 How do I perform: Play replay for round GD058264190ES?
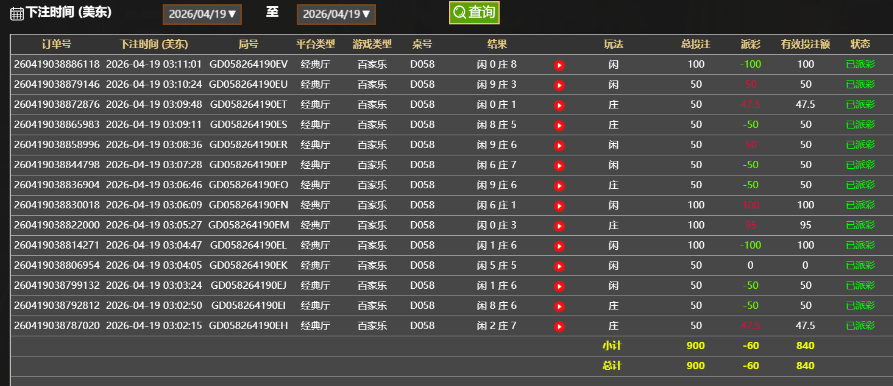click(559, 125)
